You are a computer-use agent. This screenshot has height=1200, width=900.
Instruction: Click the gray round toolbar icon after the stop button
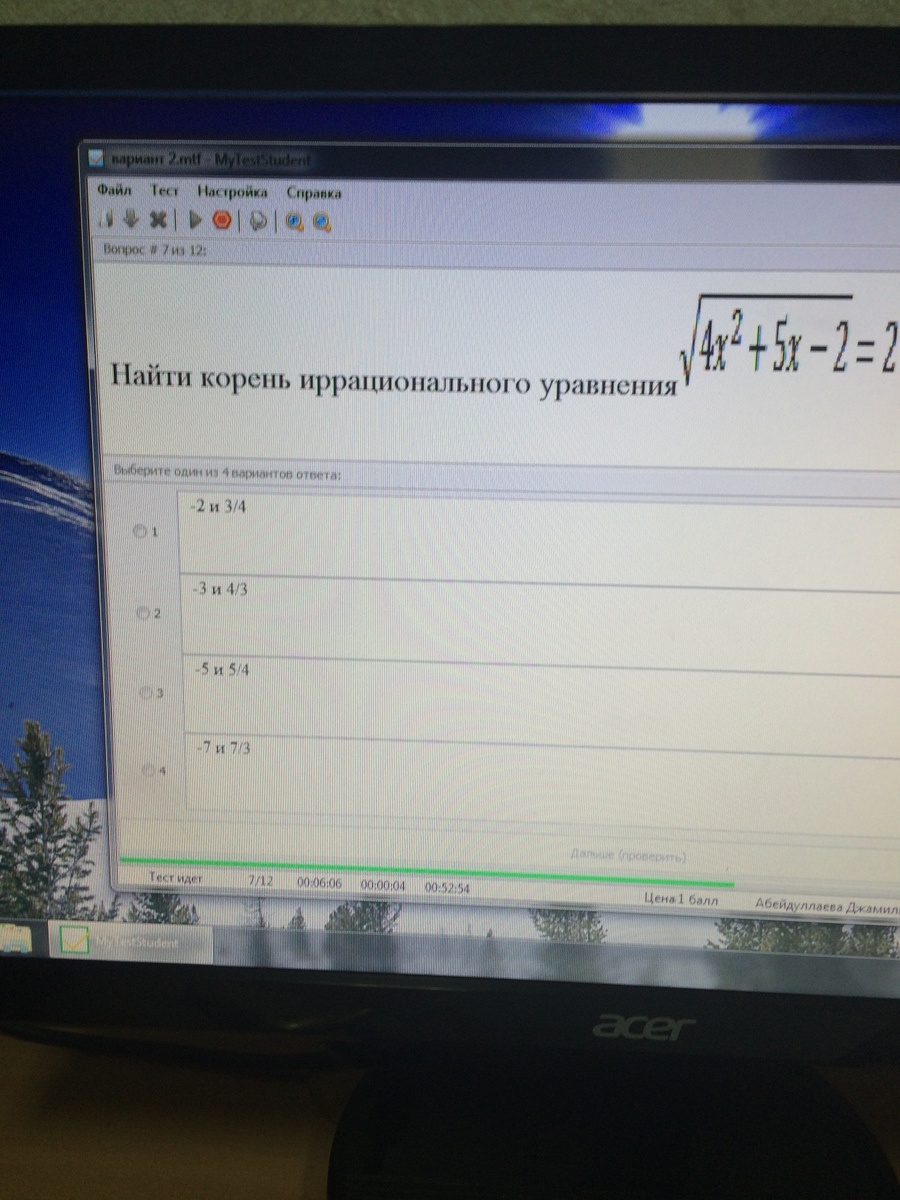[x=258, y=222]
